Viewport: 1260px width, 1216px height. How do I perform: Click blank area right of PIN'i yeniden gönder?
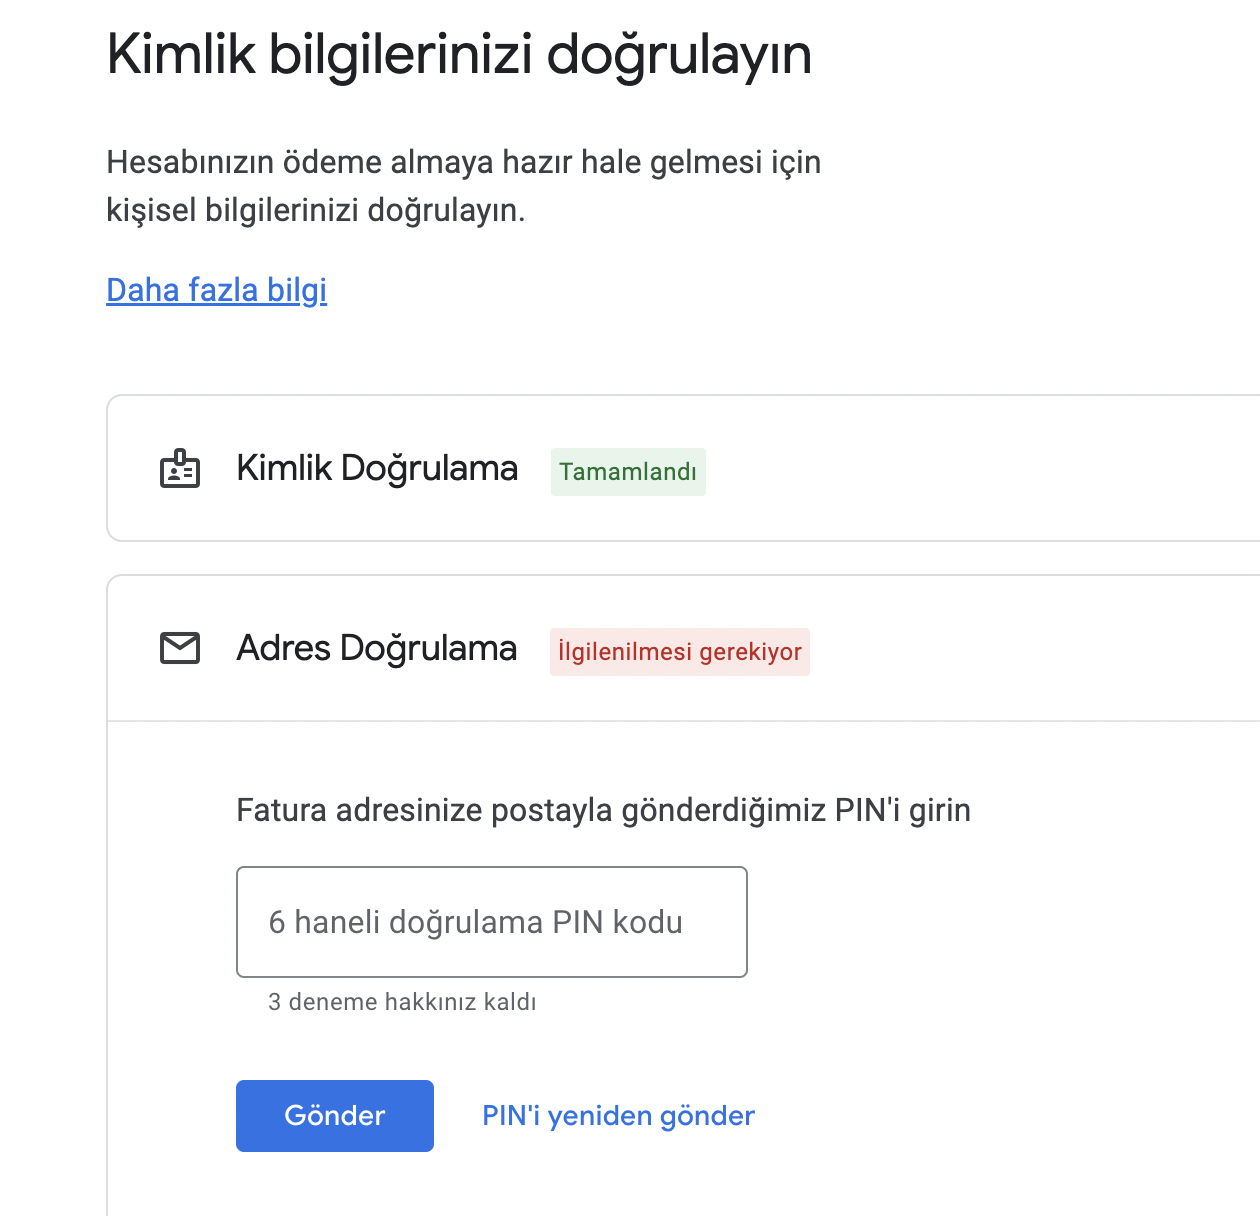(1000, 1116)
